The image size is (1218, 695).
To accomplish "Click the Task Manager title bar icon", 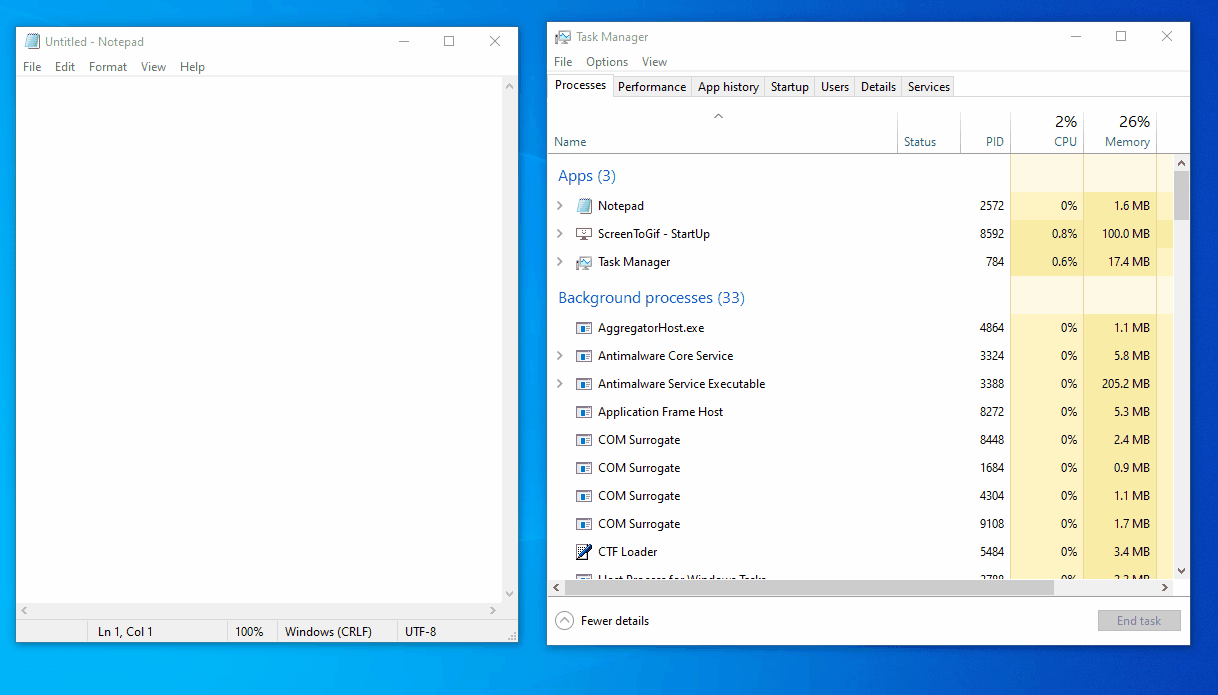I will [x=563, y=37].
